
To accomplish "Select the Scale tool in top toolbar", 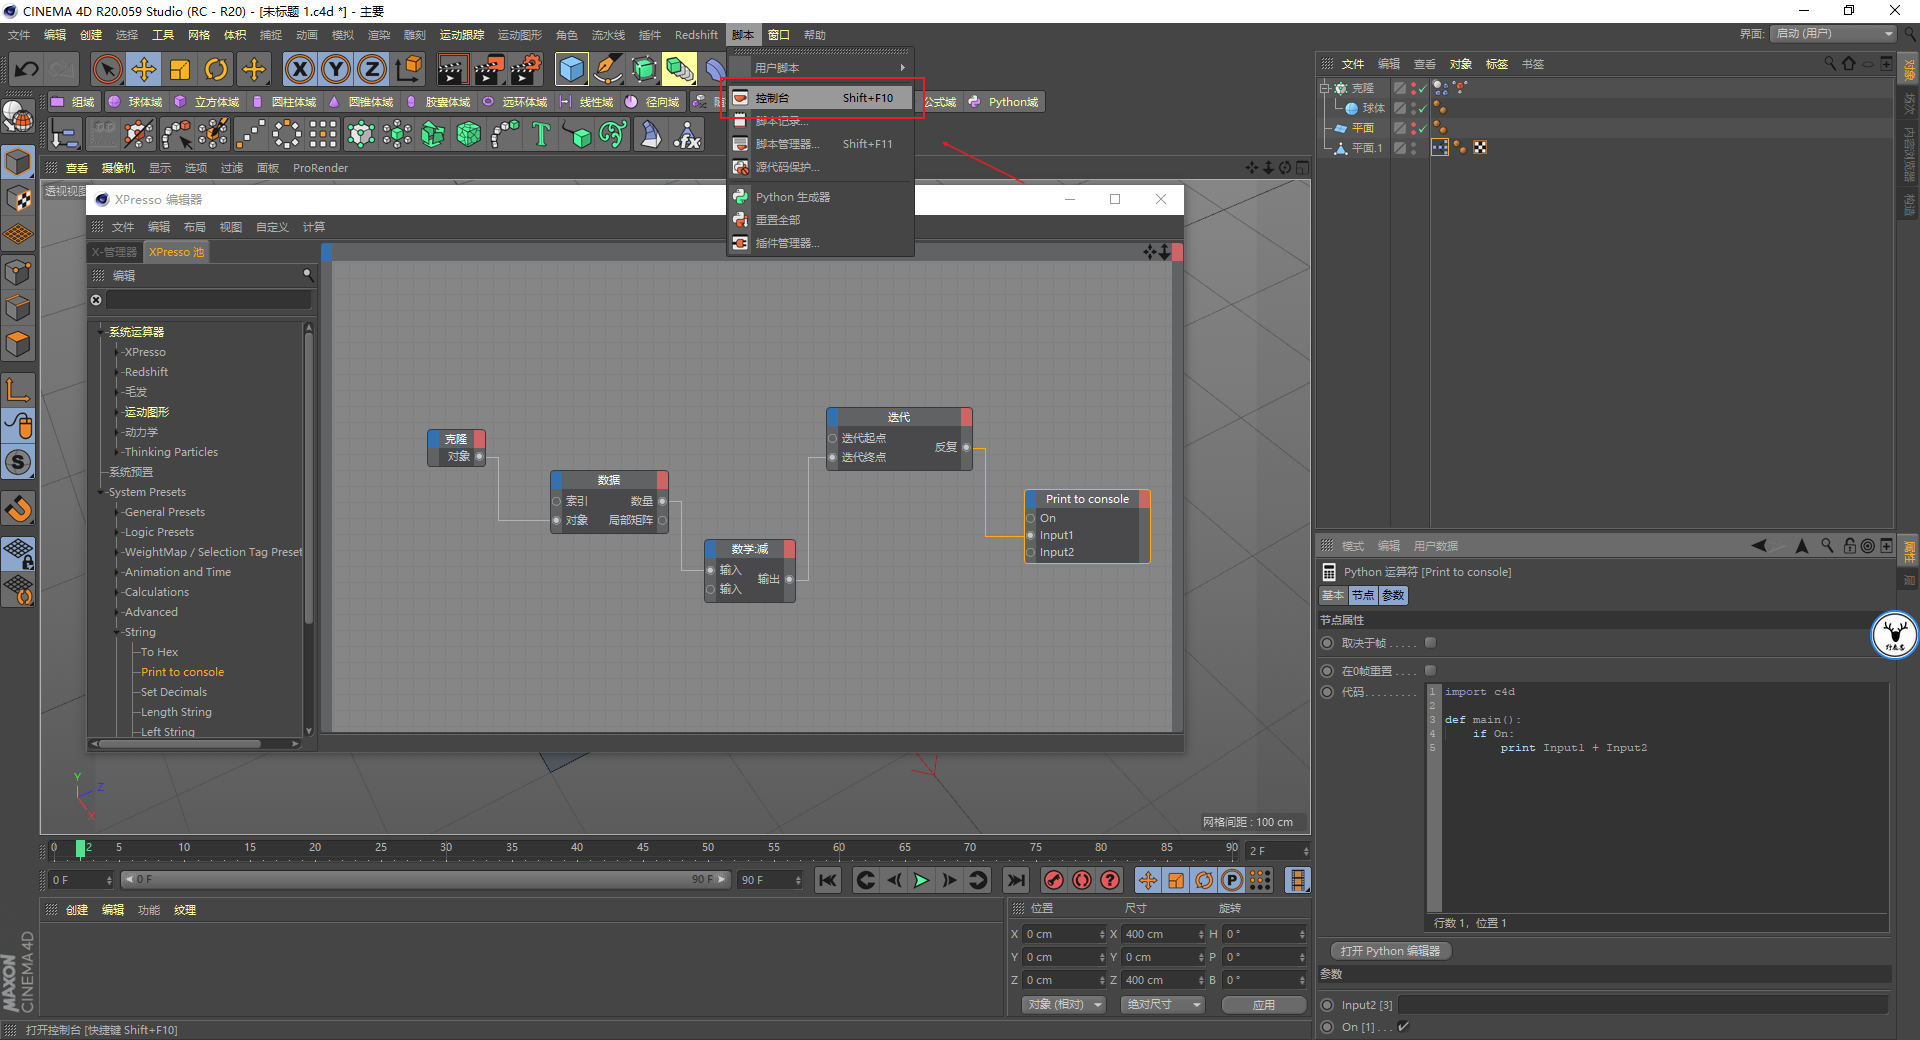I will (x=180, y=69).
